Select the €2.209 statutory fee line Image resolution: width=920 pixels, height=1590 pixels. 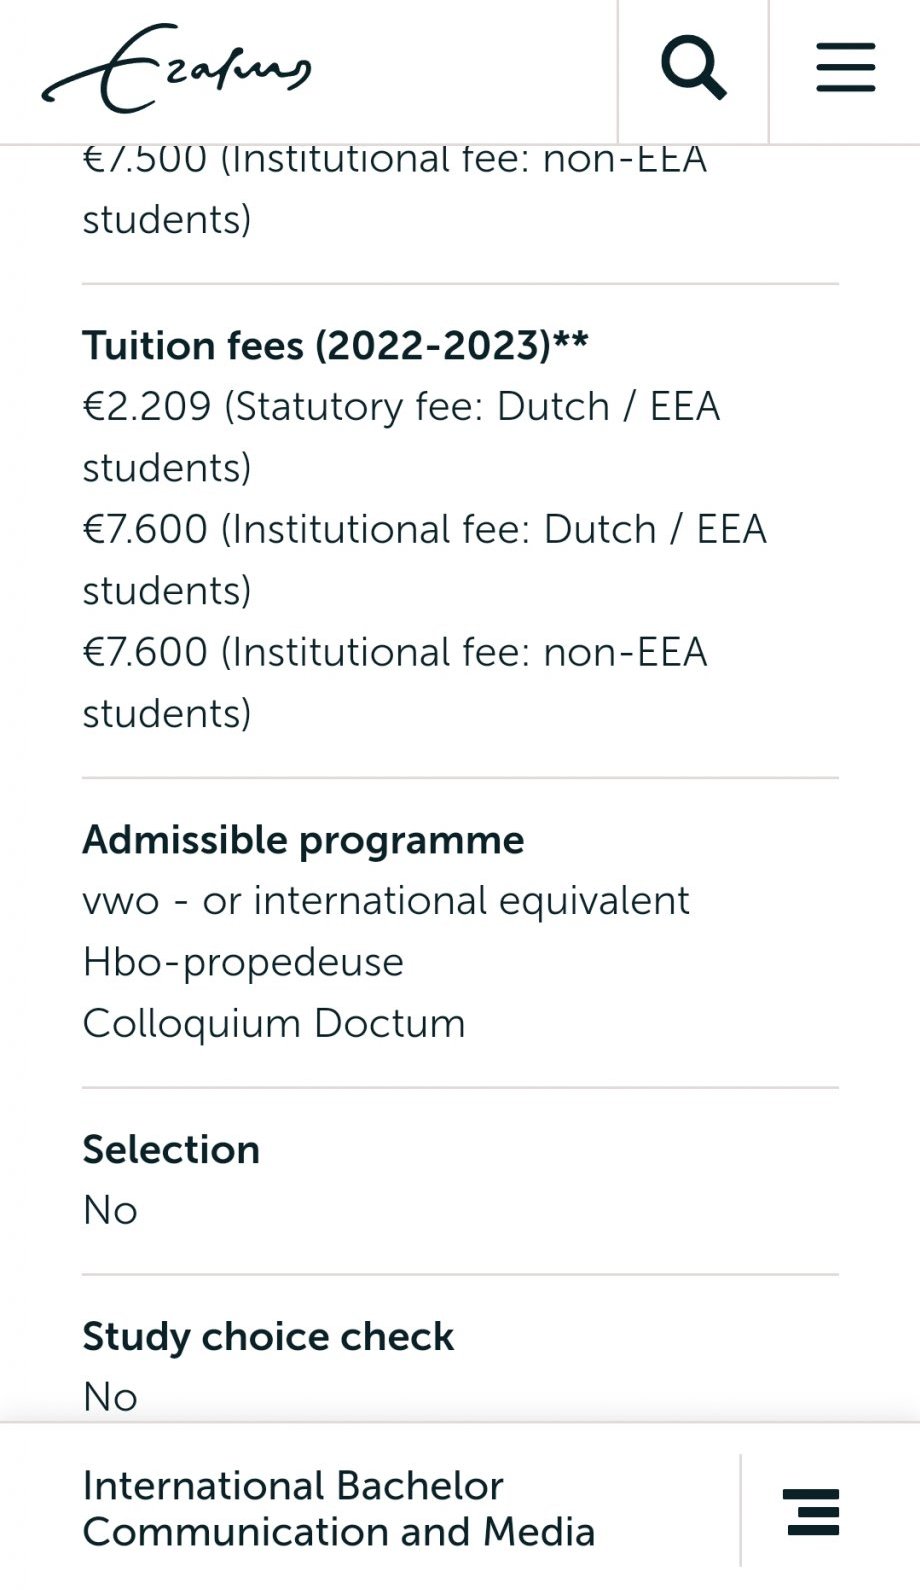click(x=401, y=407)
